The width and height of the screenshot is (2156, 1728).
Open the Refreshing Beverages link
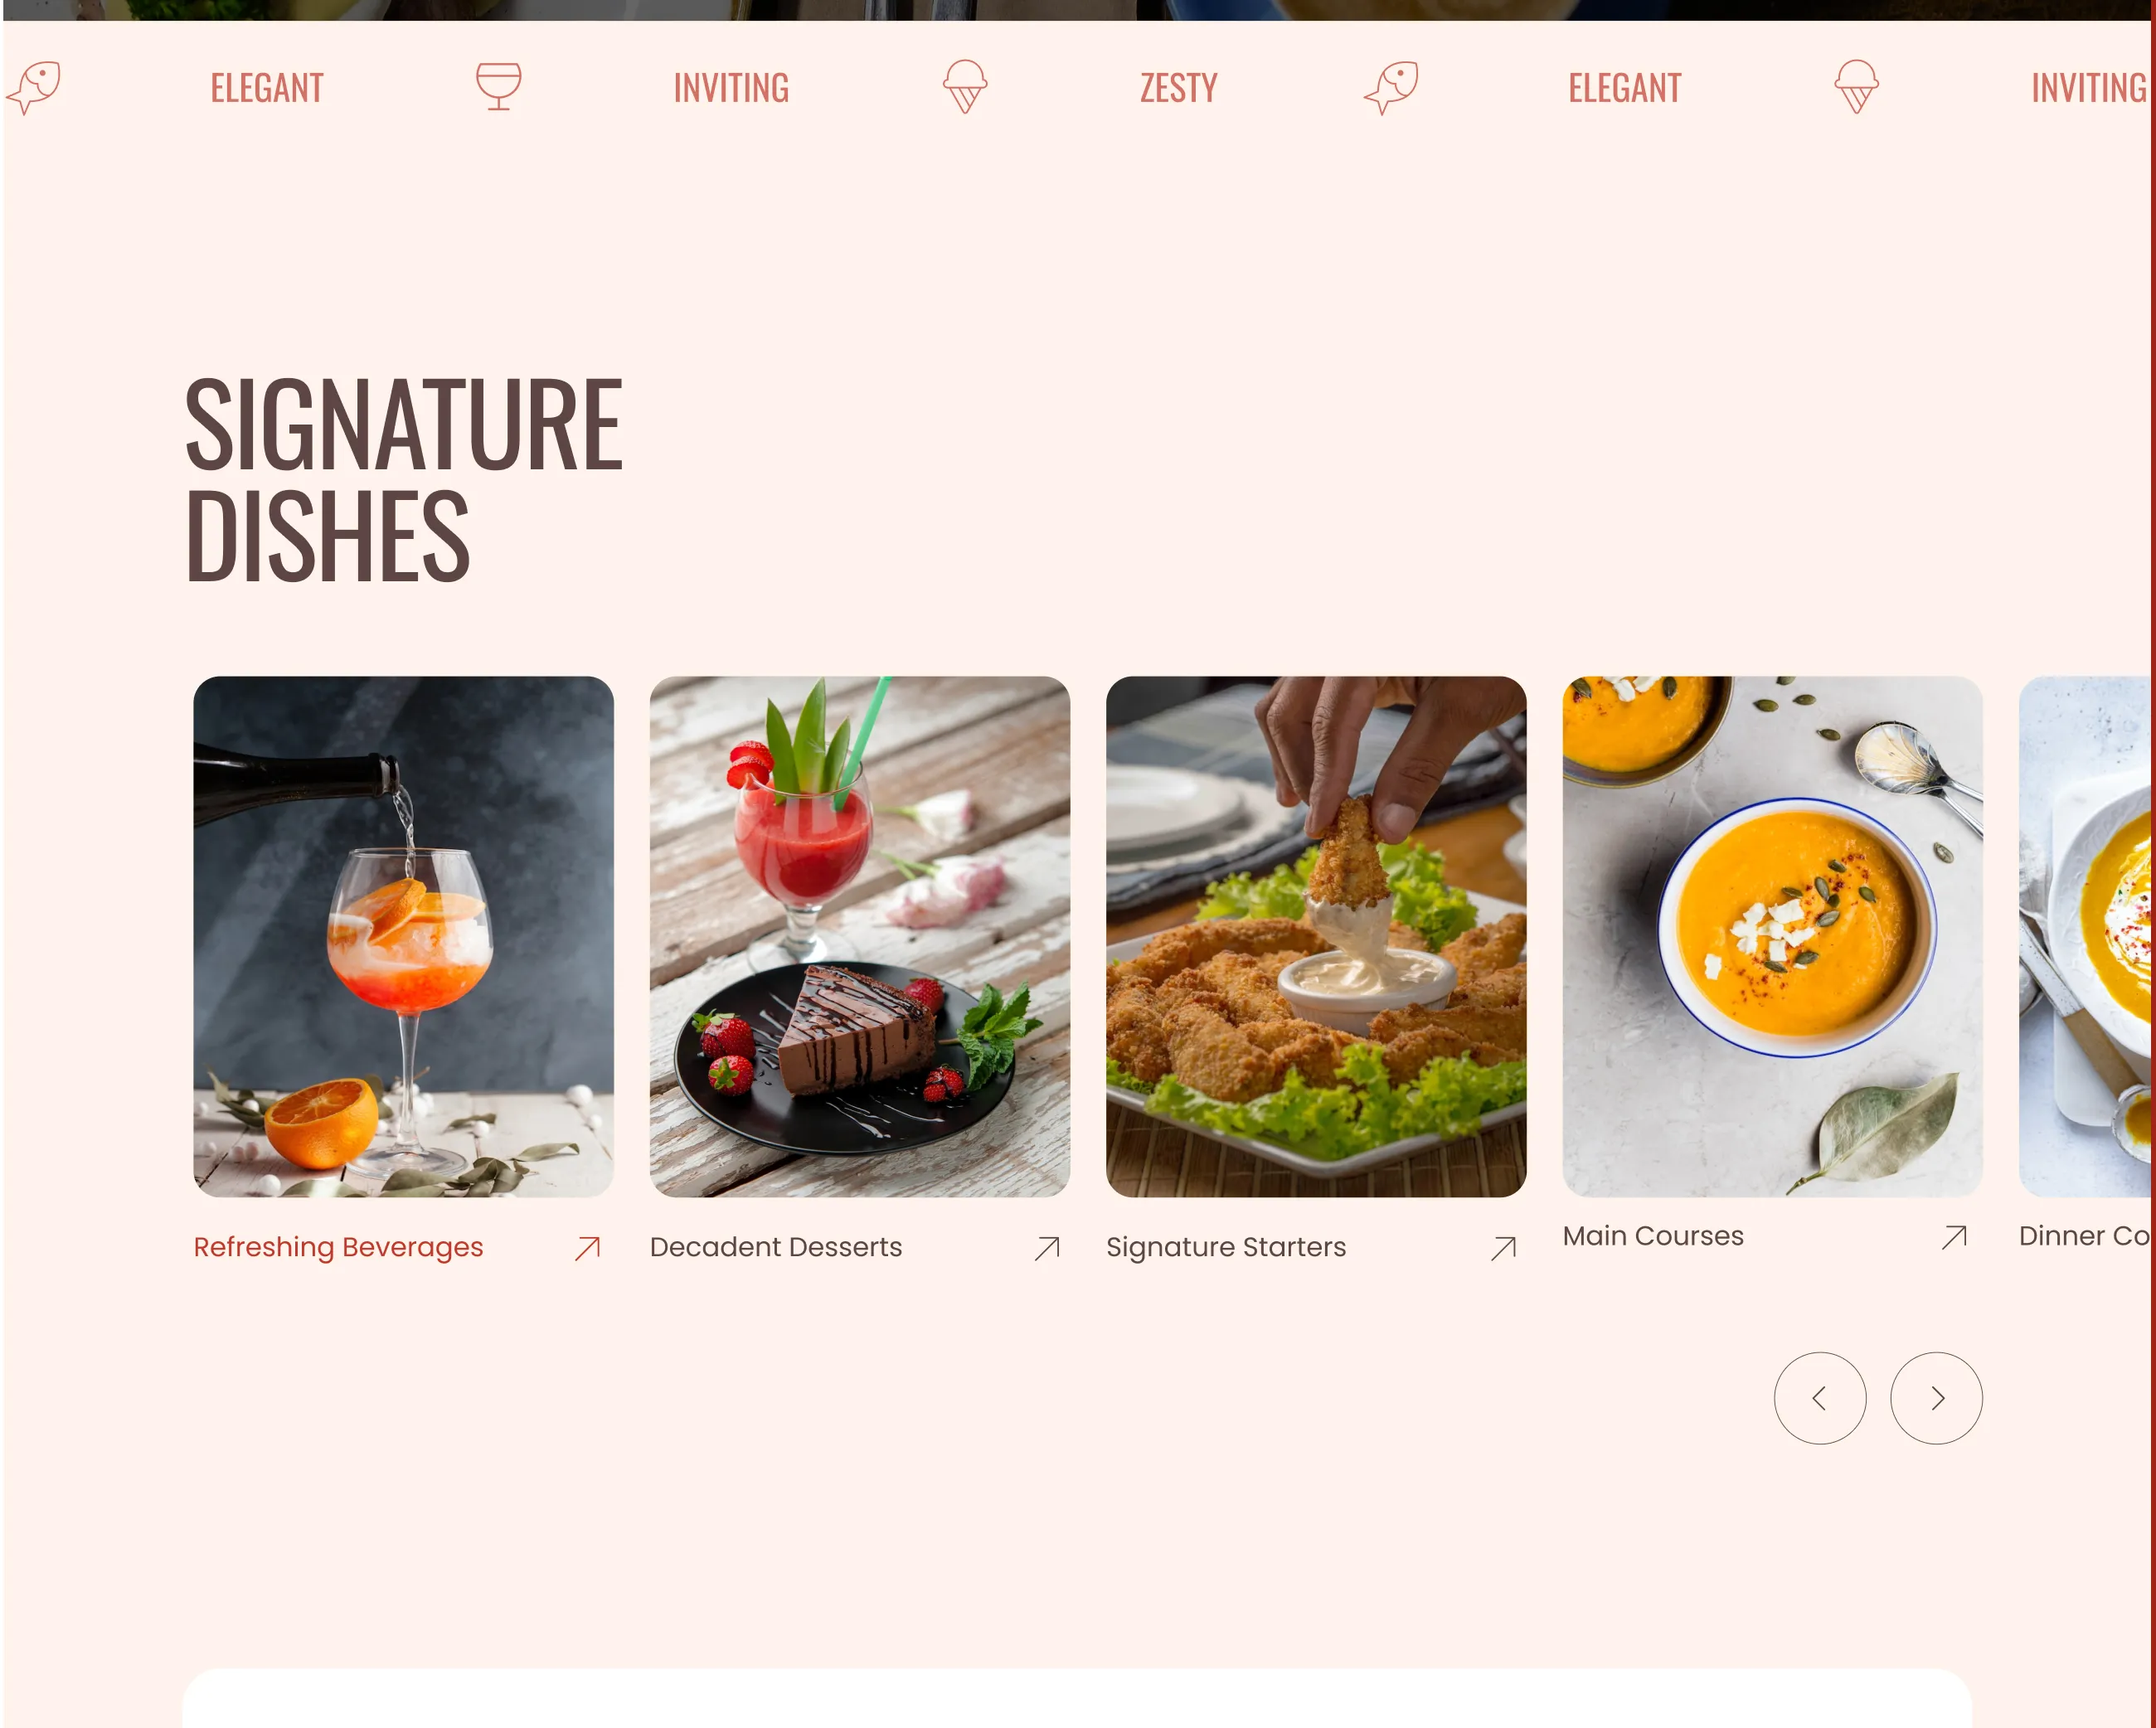pos(338,1247)
